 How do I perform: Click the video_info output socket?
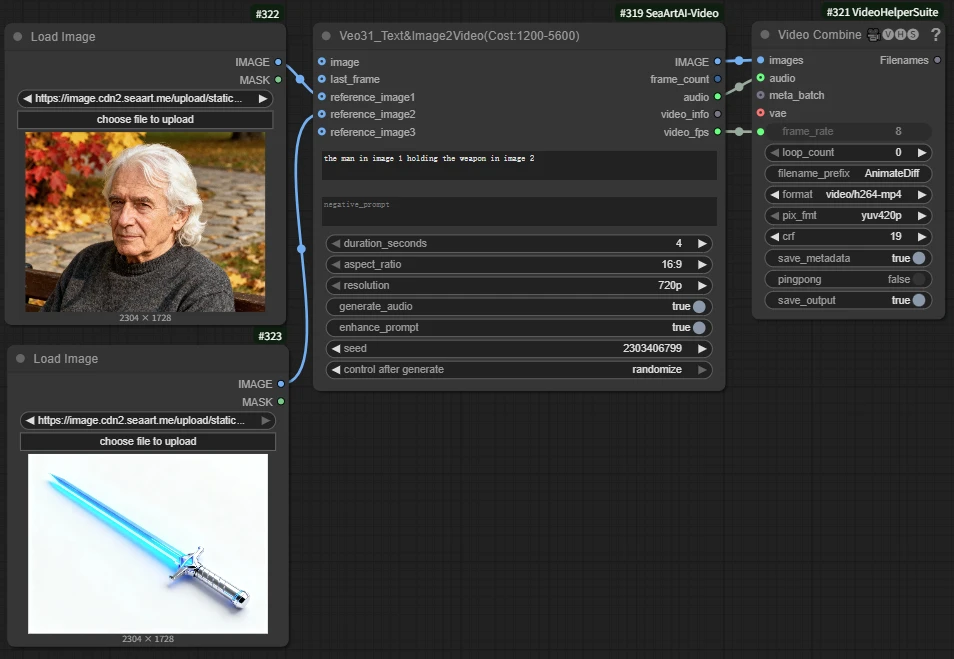click(x=718, y=114)
